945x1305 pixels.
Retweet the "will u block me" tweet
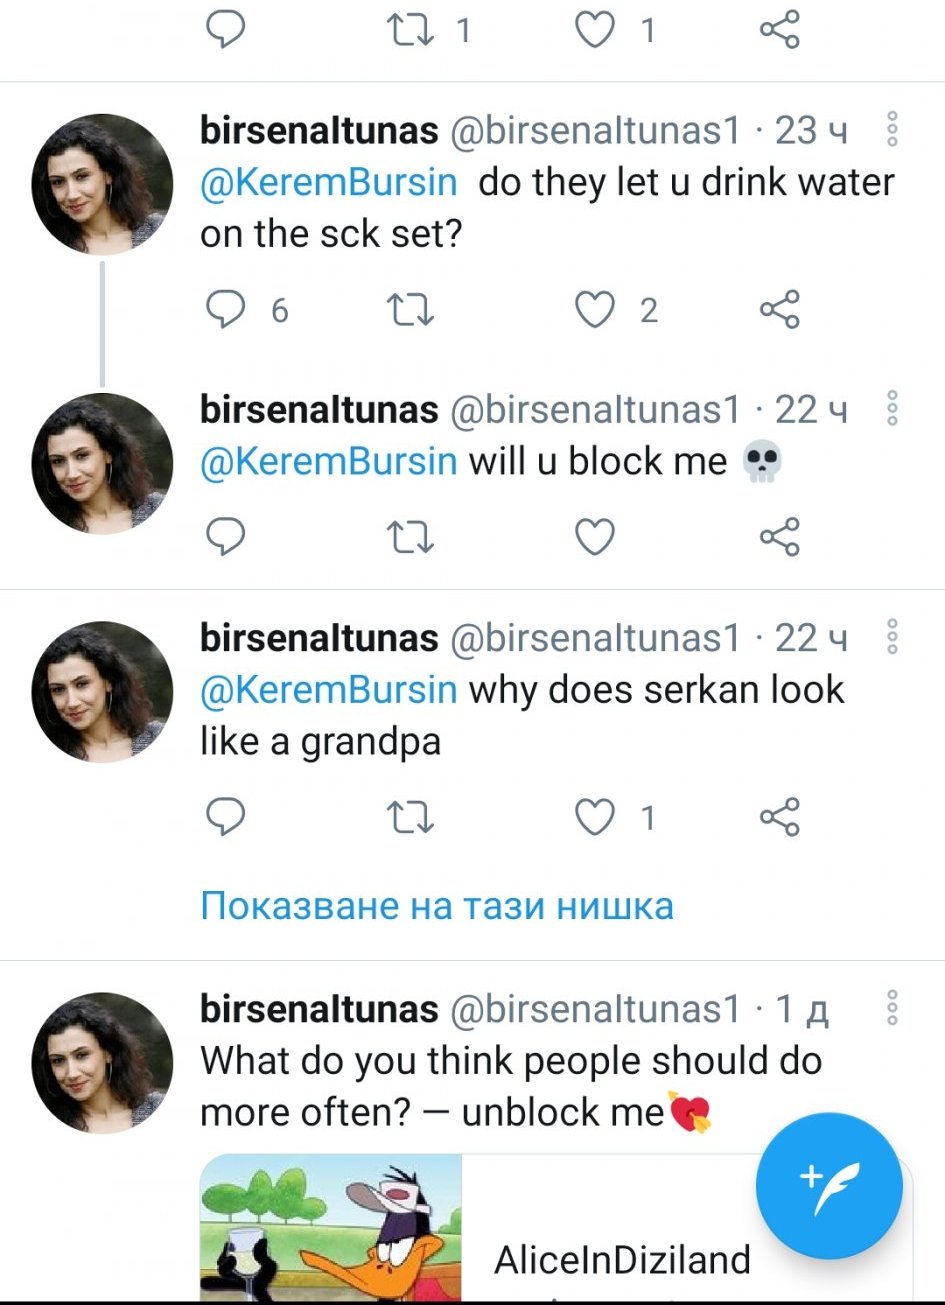pos(410,538)
